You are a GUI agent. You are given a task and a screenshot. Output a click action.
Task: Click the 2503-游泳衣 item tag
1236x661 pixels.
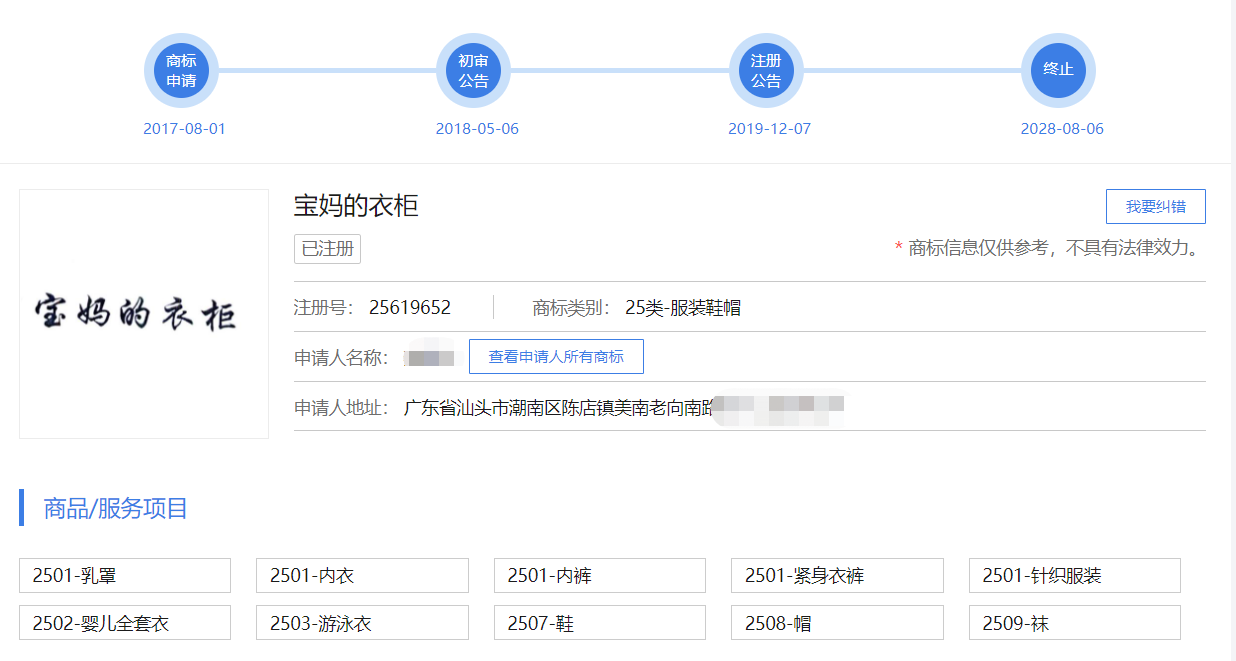[362, 623]
